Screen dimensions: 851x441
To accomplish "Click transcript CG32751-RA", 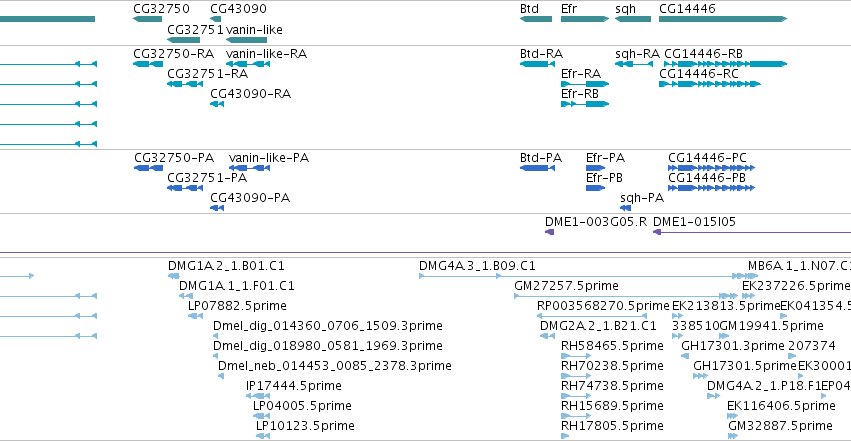I will click(185, 84).
